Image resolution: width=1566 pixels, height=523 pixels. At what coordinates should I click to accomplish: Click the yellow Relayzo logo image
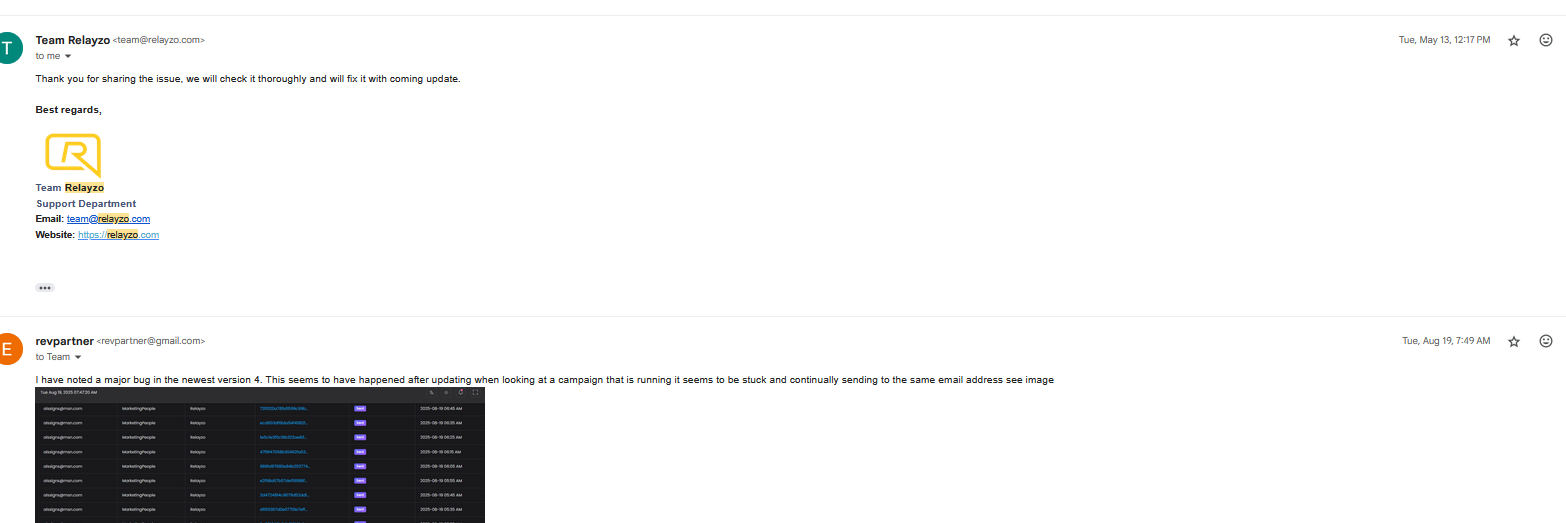click(73, 156)
